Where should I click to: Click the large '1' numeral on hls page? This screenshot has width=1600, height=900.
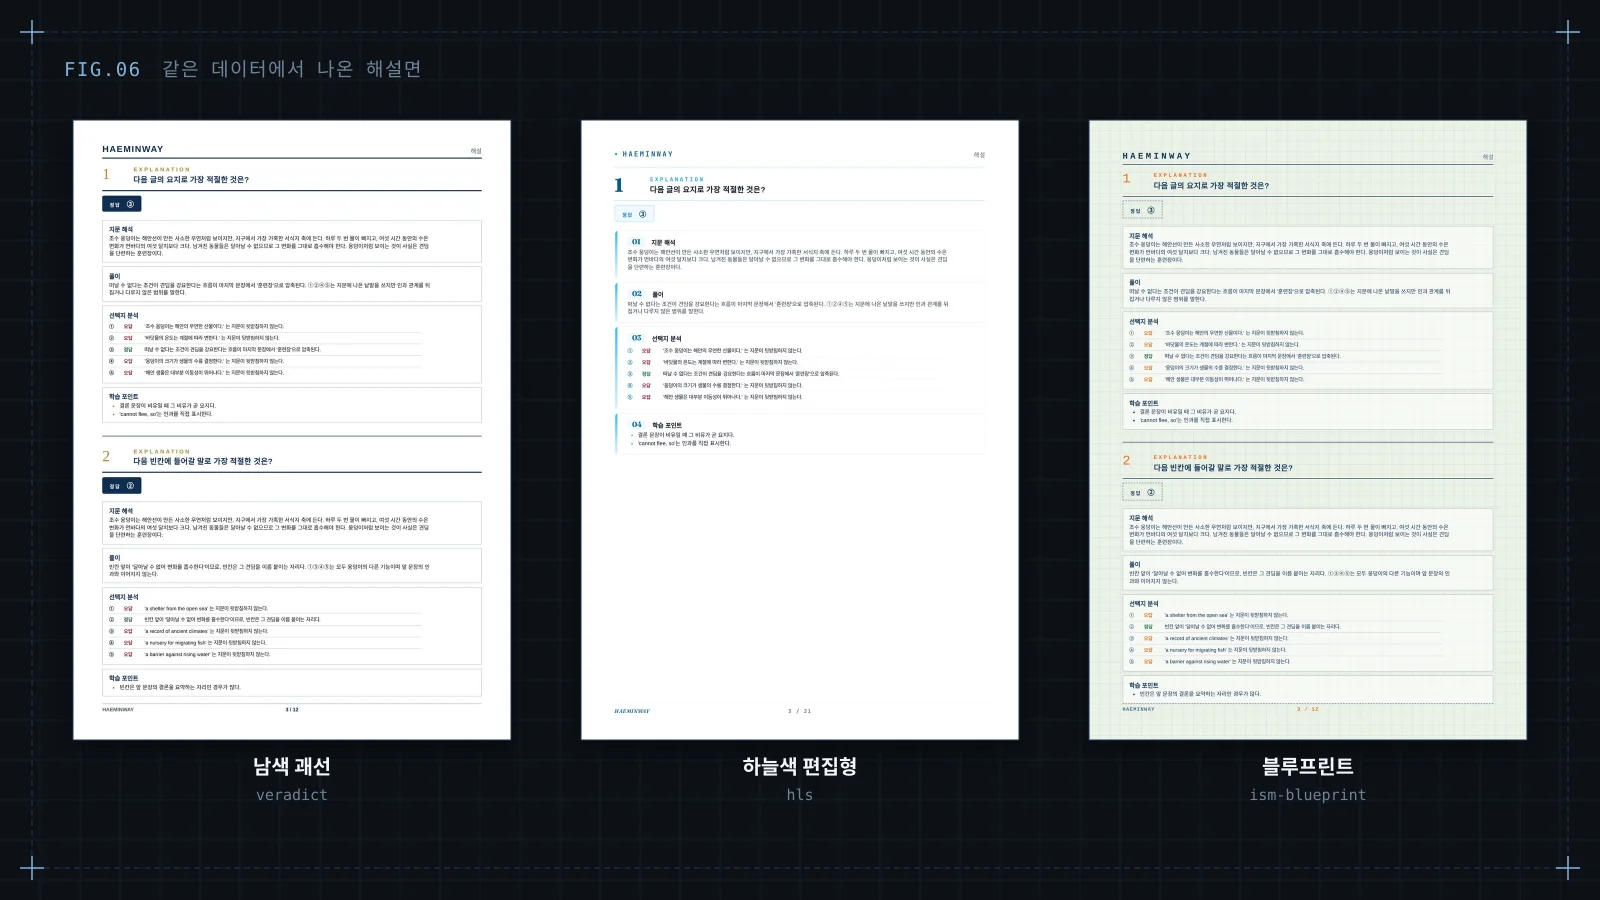pos(619,185)
